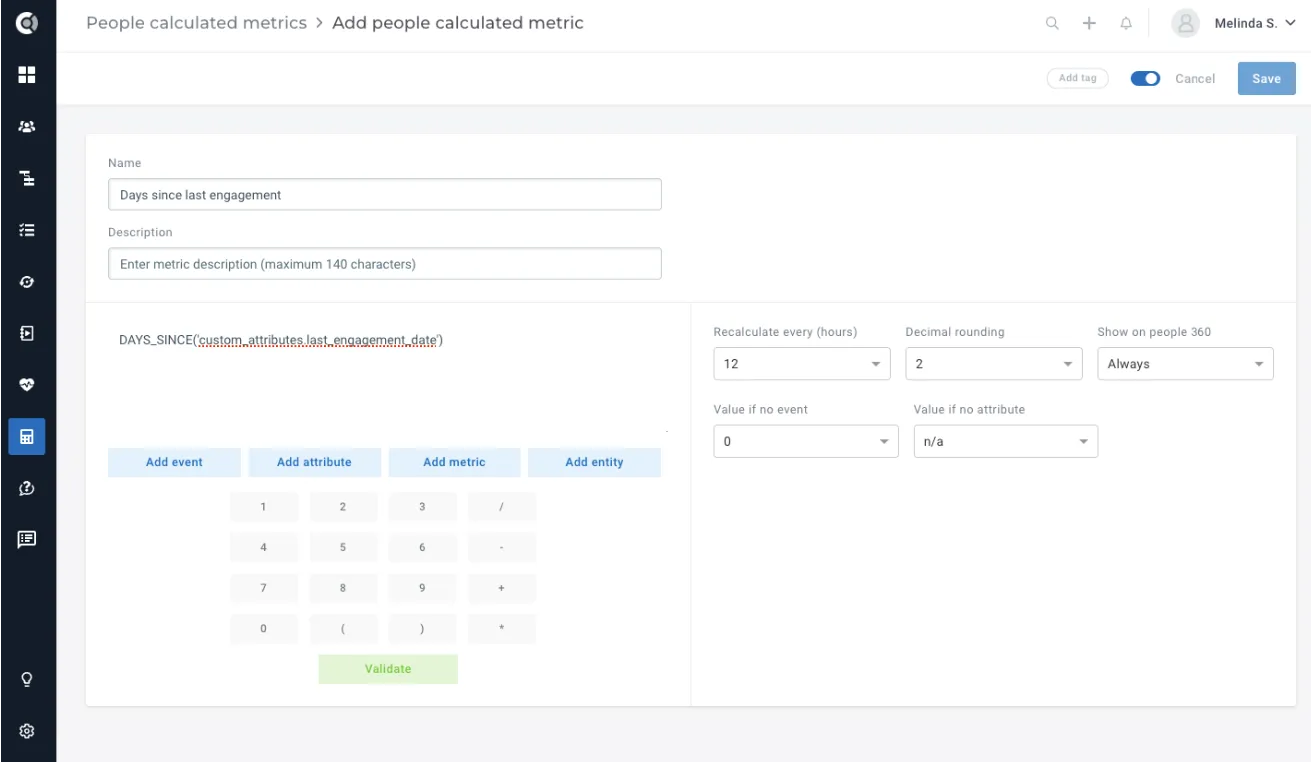Screen dimensions: 1311x762
Task: Open the hierarchy bars icon in sidebar
Action: (27, 178)
